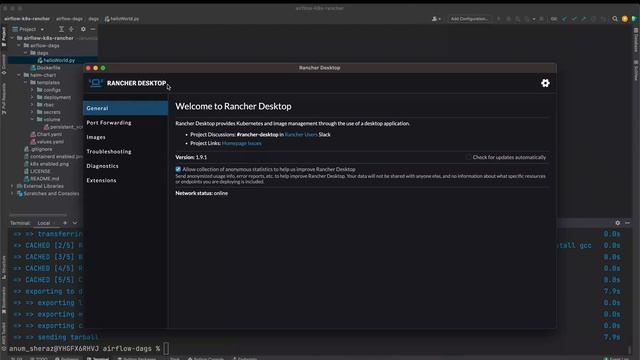
Task: Select values.yaml in project tree
Action: click(x=47, y=142)
